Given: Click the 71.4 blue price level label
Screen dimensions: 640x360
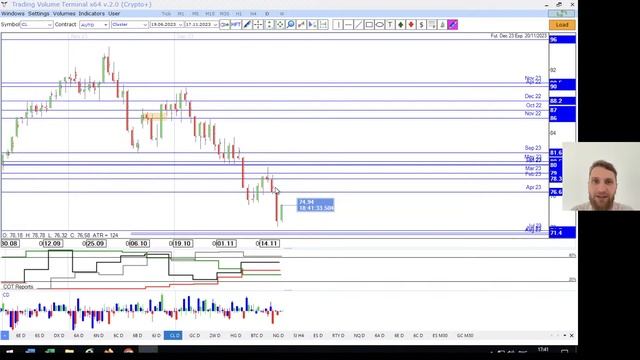Looking at the screenshot, I should [562, 233].
